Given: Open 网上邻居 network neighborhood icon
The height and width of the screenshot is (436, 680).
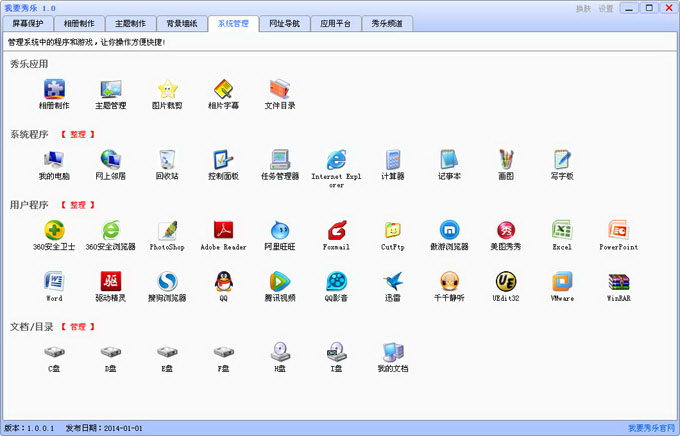Looking at the screenshot, I should 111,160.
